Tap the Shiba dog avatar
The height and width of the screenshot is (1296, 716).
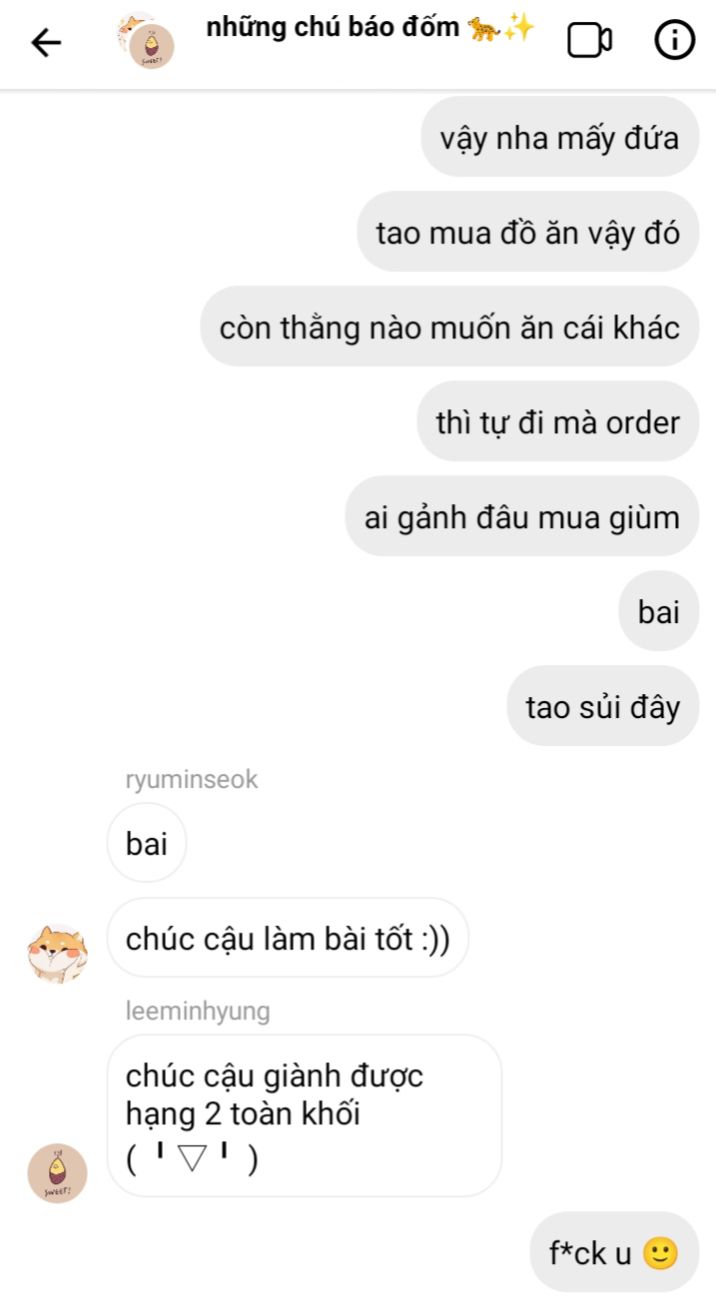(57, 953)
